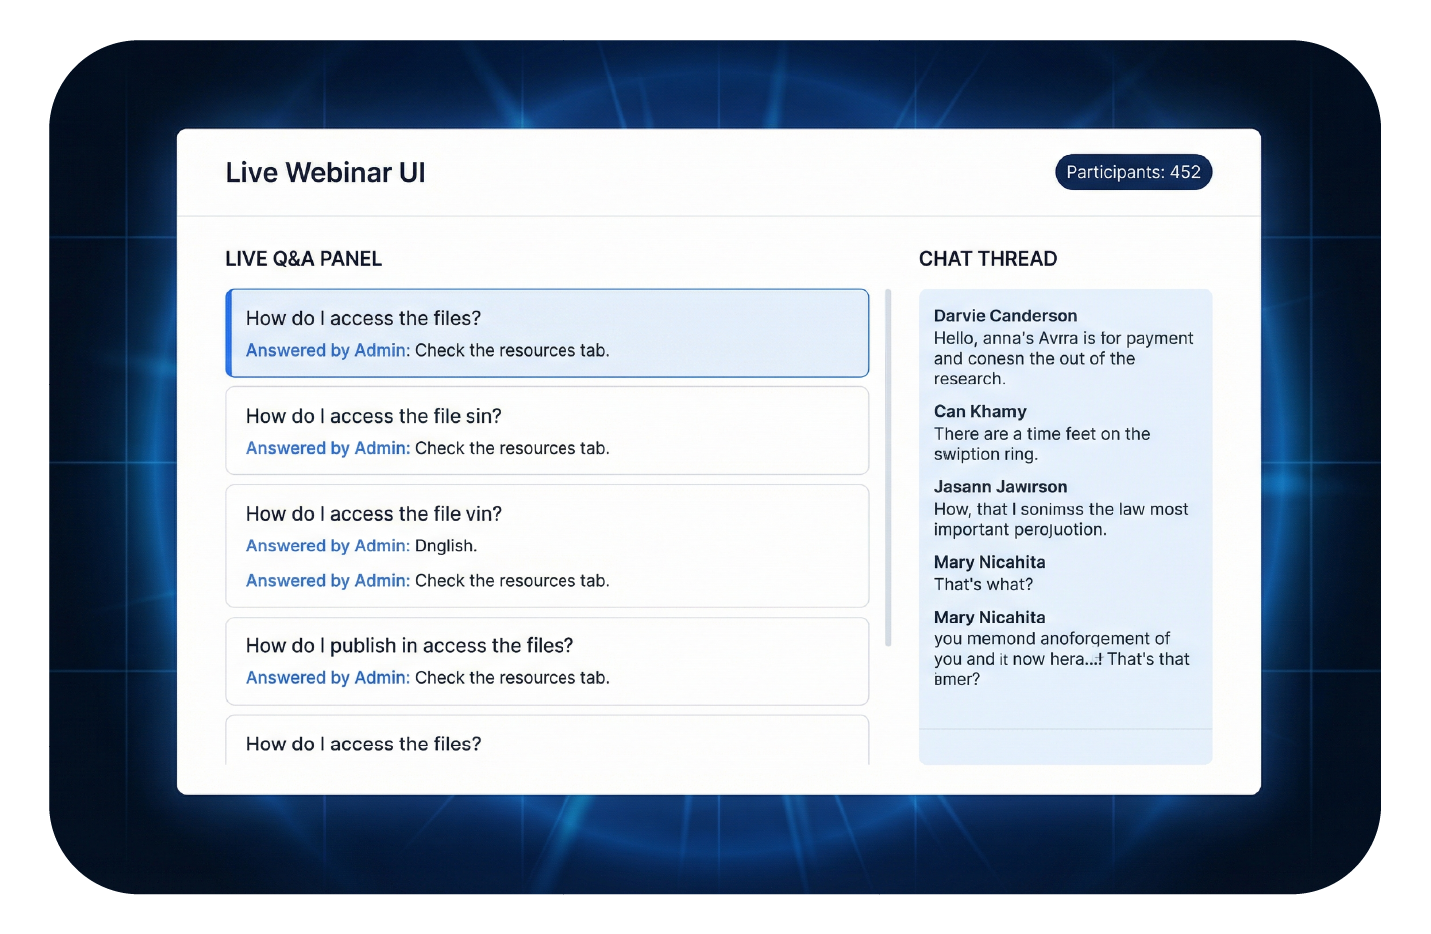Click sender name Jasann Jawırson in chat

point(1000,487)
